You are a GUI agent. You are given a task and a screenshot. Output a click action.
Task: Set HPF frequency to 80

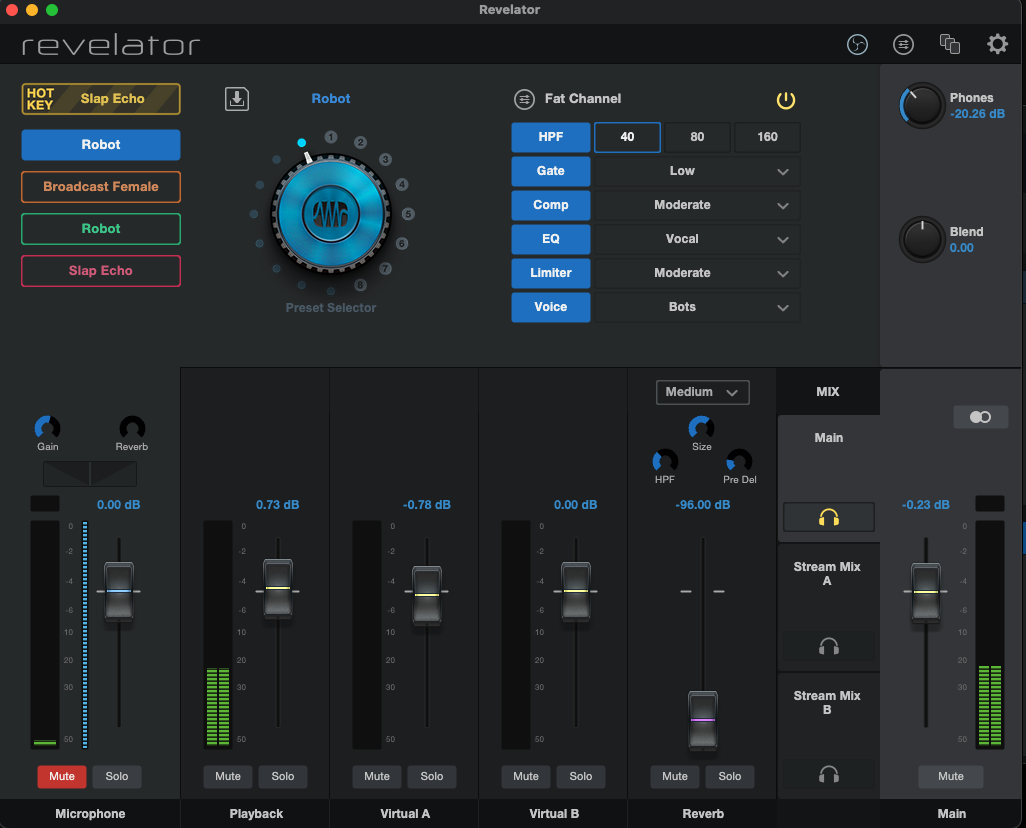click(697, 137)
